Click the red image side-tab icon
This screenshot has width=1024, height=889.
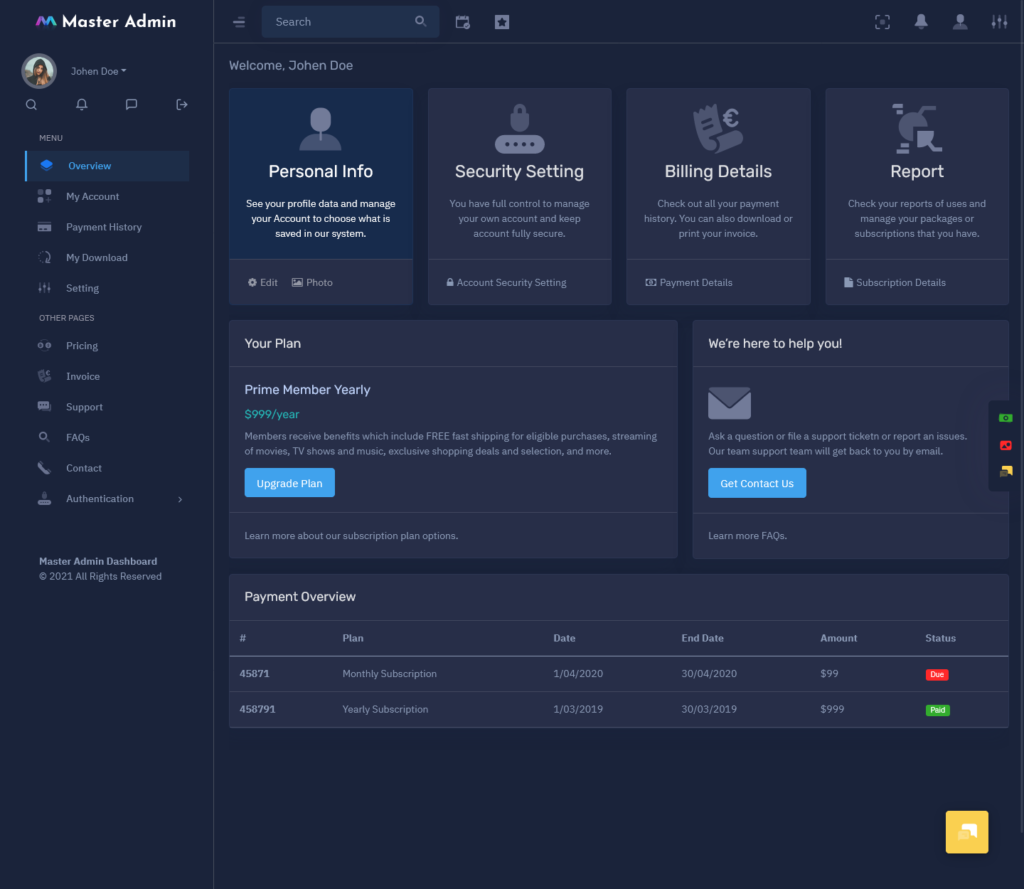click(x=1006, y=445)
